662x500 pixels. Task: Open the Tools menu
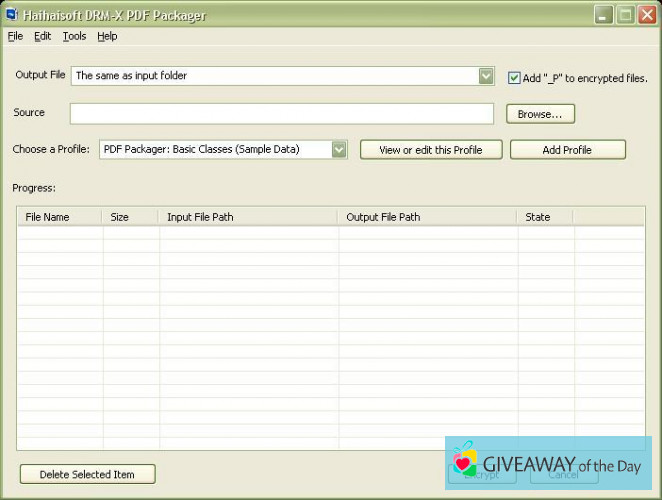74,36
